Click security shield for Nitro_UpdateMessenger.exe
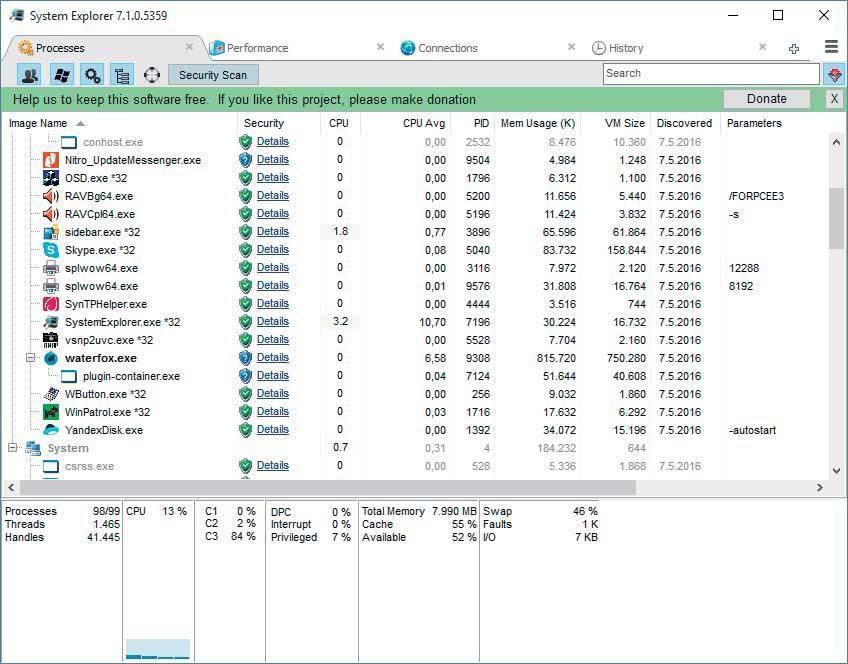This screenshot has height=664, width=848. point(246,160)
